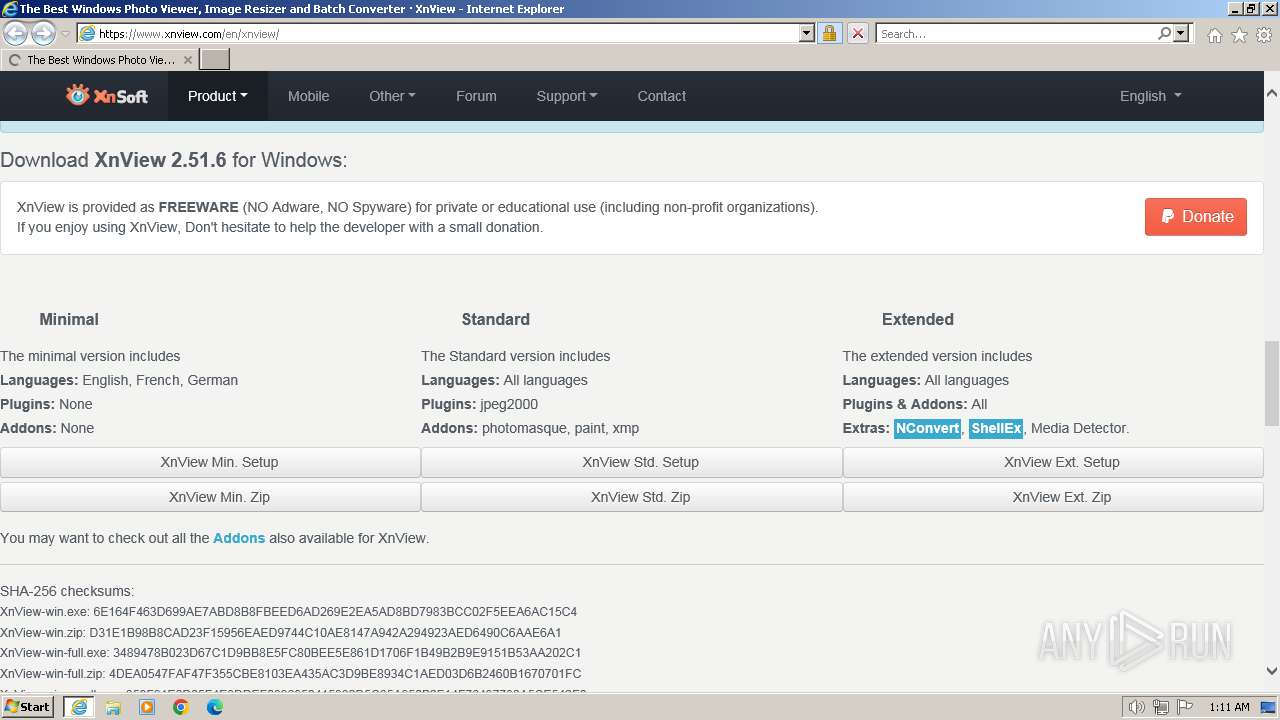Image resolution: width=1280 pixels, height=720 pixels.
Task: Go to the browser Home icon
Action: pyautogui.click(x=1214, y=35)
